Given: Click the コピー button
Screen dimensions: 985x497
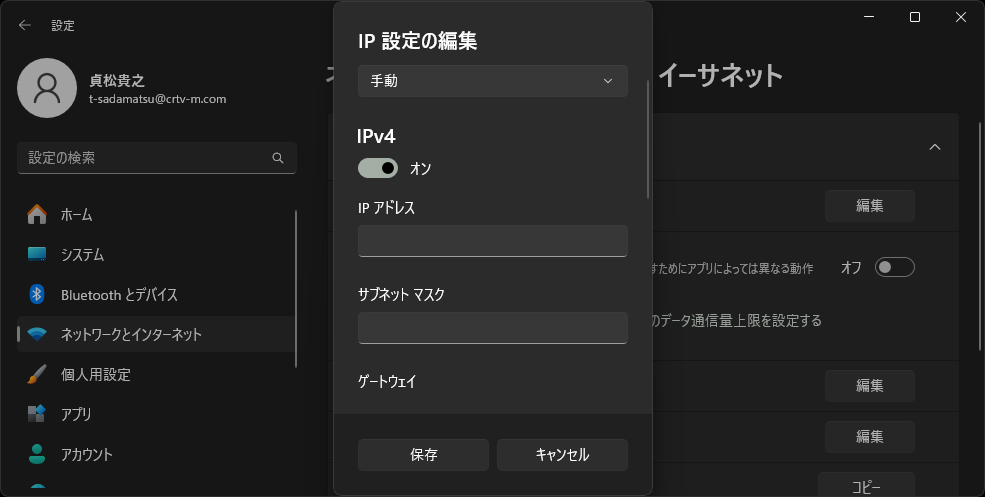Looking at the screenshot, I should pos(866,485).
